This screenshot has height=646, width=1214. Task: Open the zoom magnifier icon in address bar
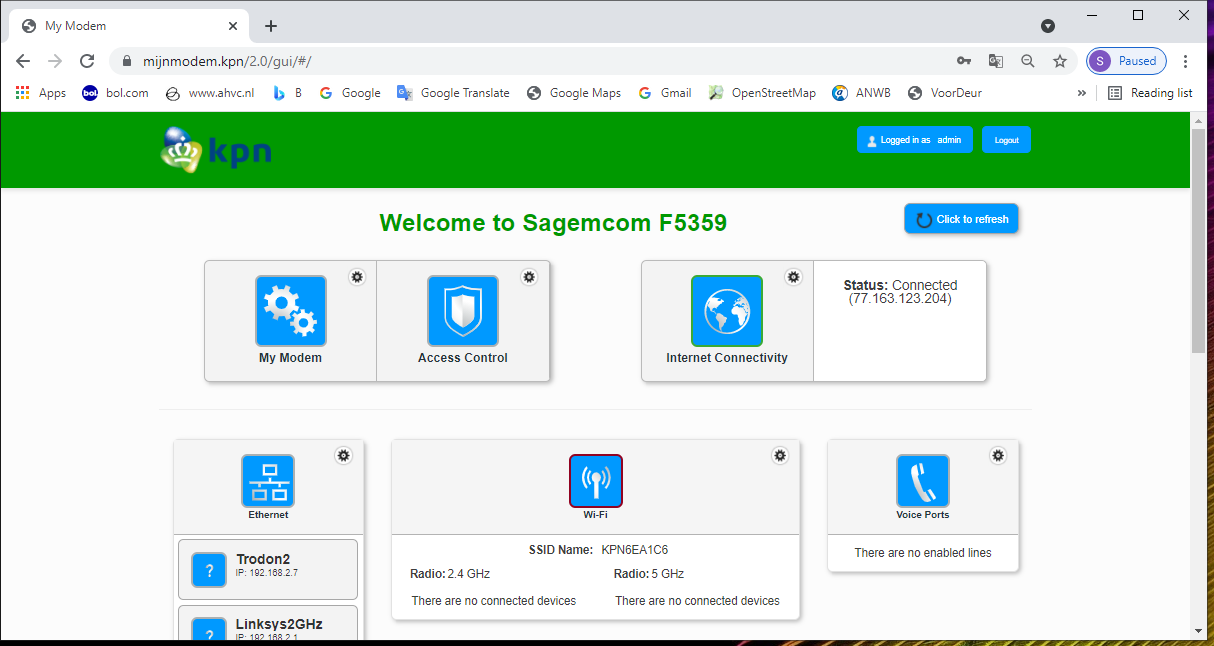click(1028, 61)
